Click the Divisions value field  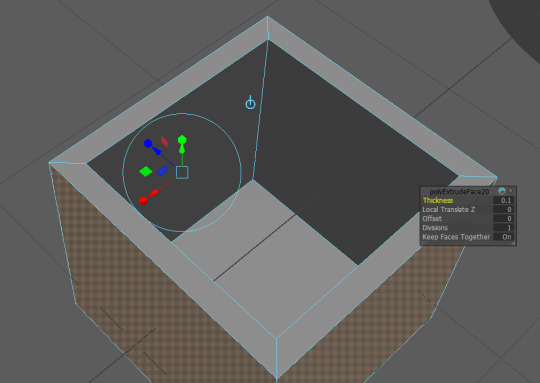click(x=503, y=228)
